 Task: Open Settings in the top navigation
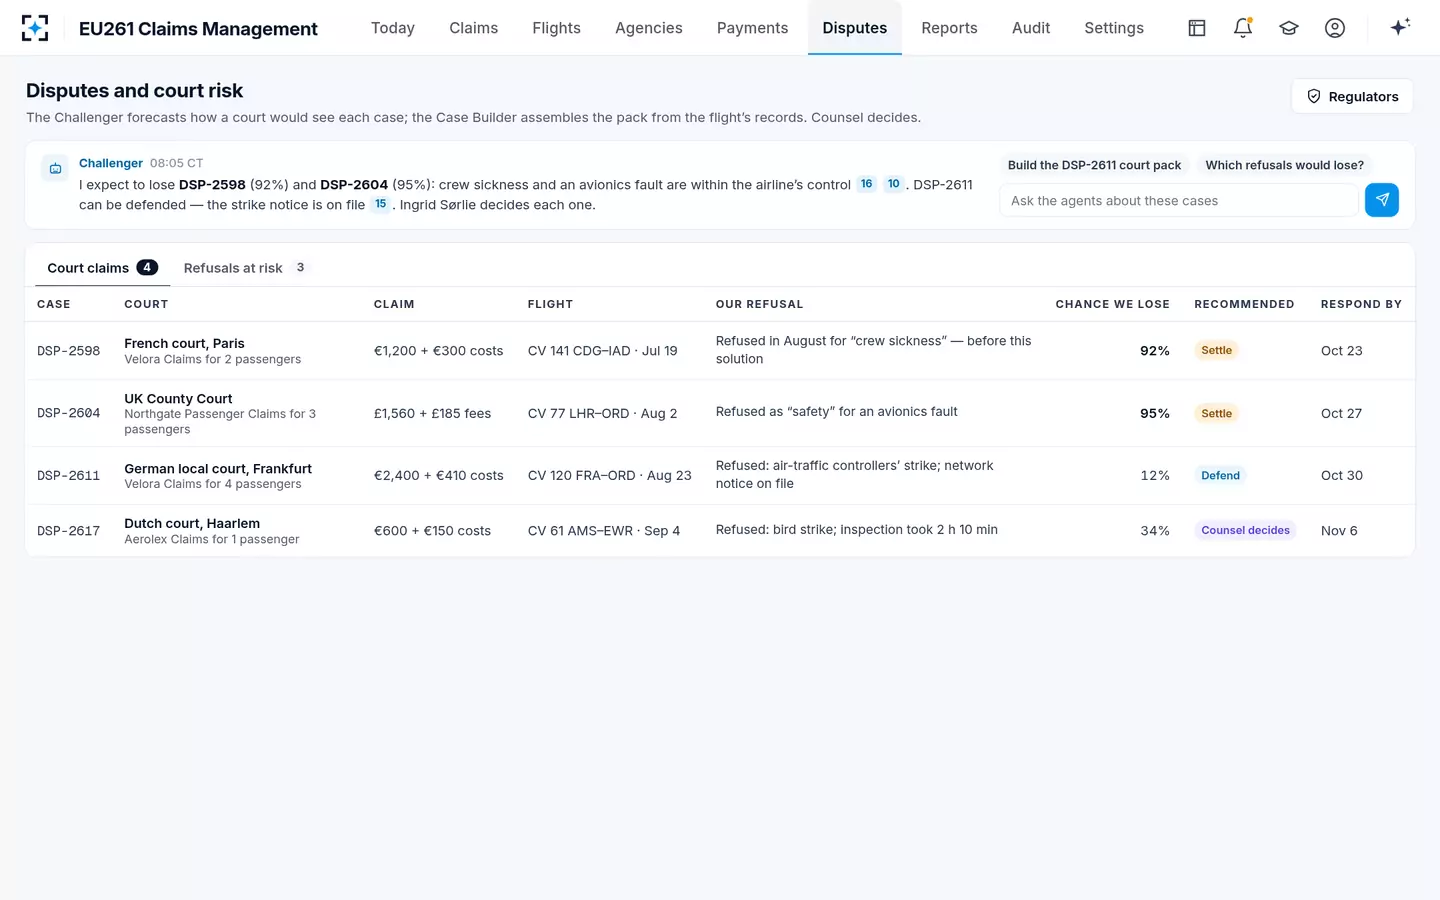(x=1114, y=28)
